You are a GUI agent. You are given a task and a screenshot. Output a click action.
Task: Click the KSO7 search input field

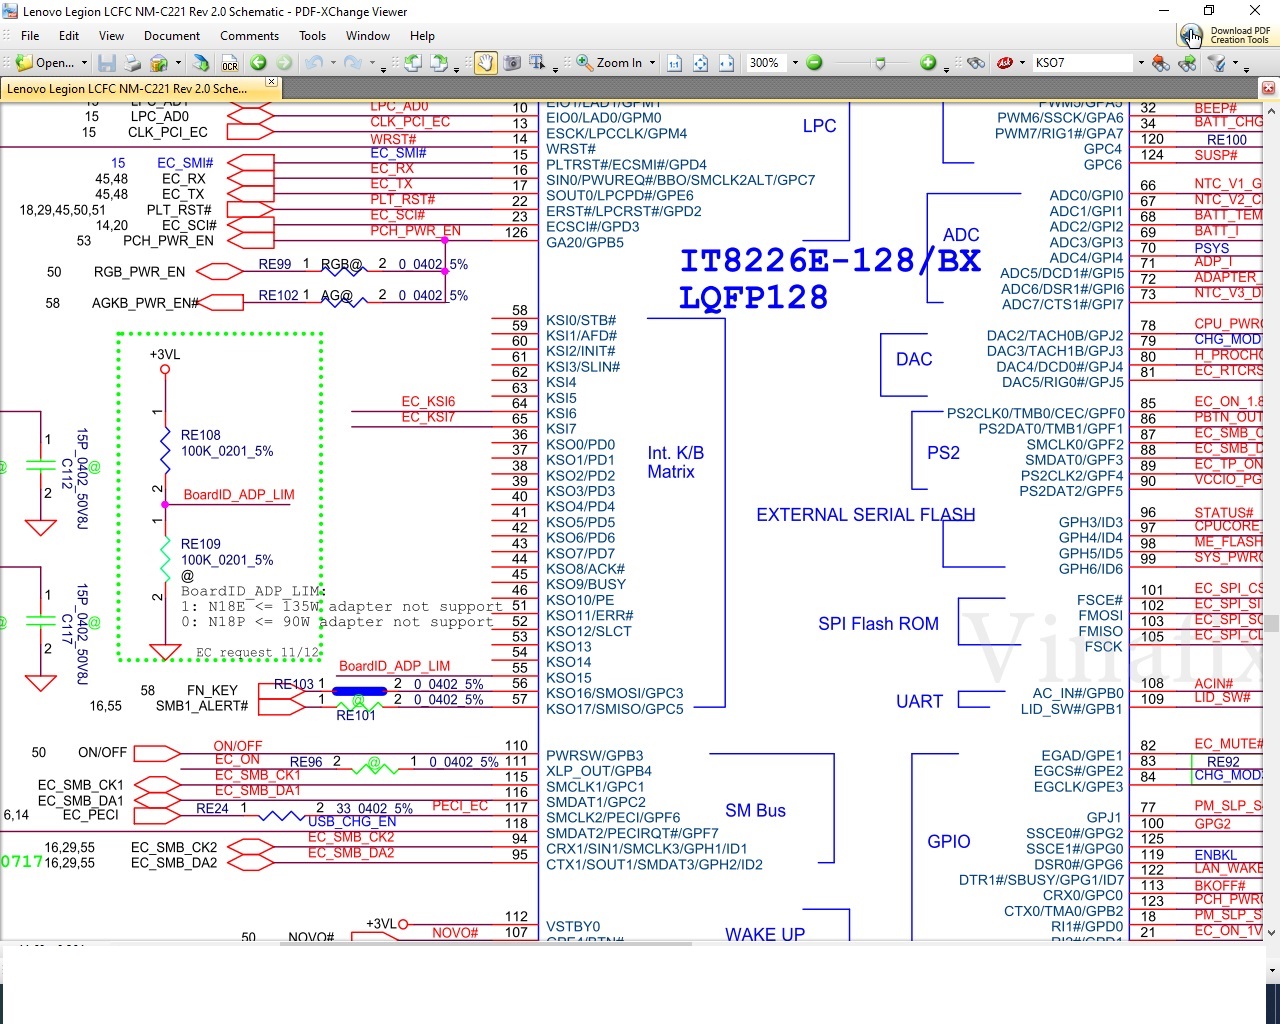[1081, 63]
